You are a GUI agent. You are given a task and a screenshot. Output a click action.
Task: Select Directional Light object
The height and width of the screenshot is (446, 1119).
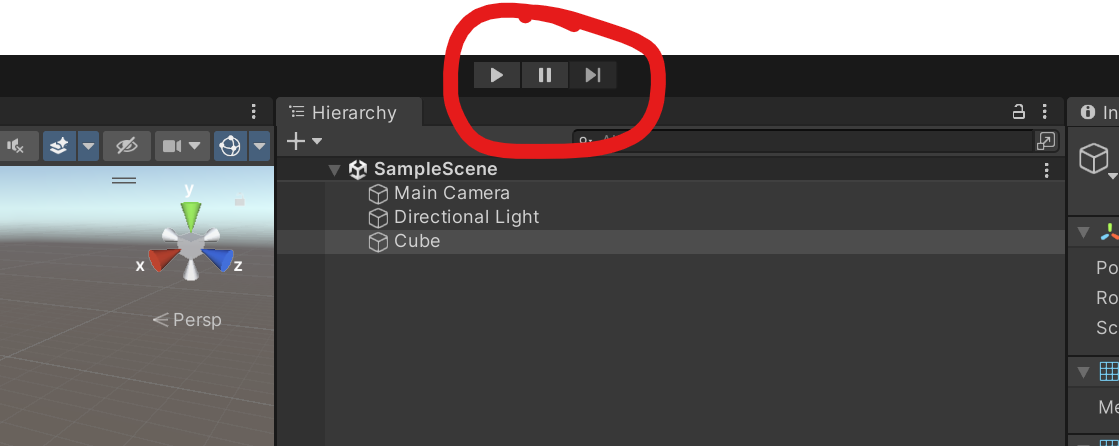[x=466, y=217]
